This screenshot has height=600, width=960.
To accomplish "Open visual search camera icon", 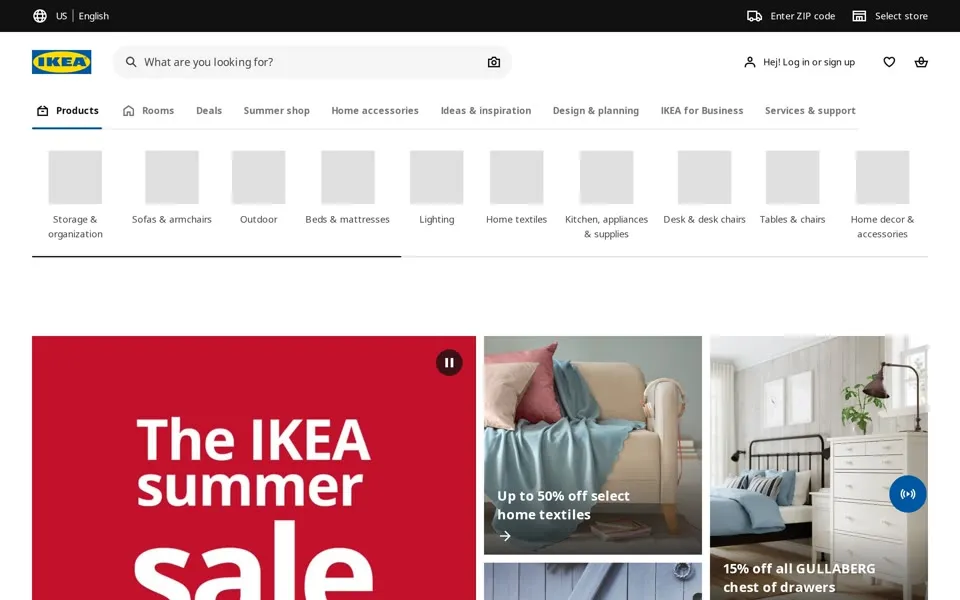I will tap(493, 62).
